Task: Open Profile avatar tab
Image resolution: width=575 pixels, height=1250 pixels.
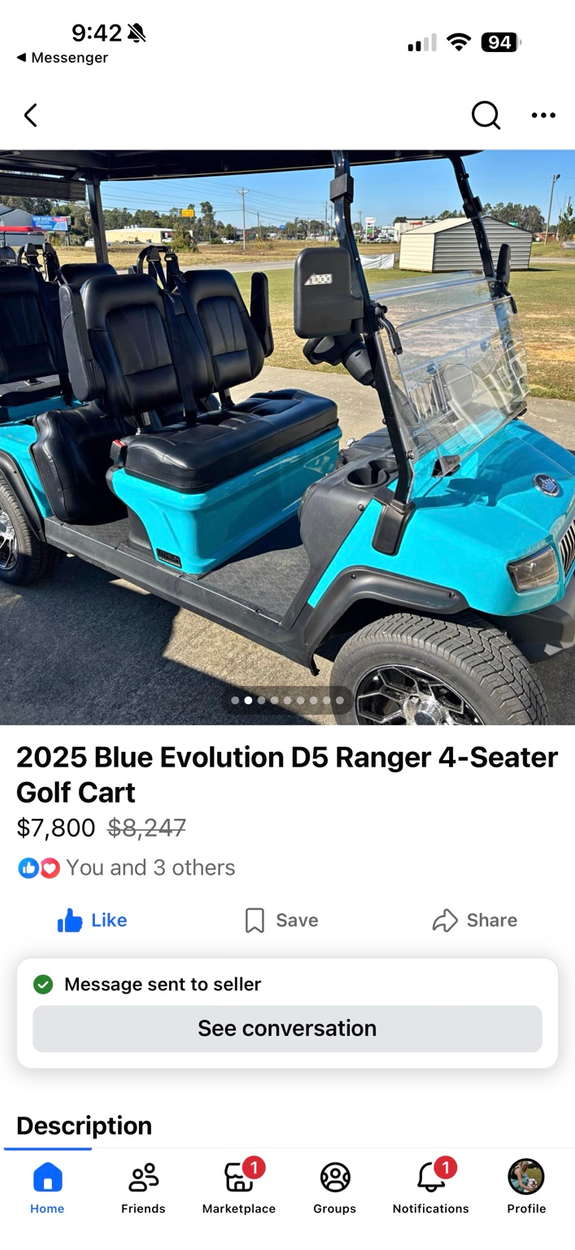Action: coord(526,1187)
